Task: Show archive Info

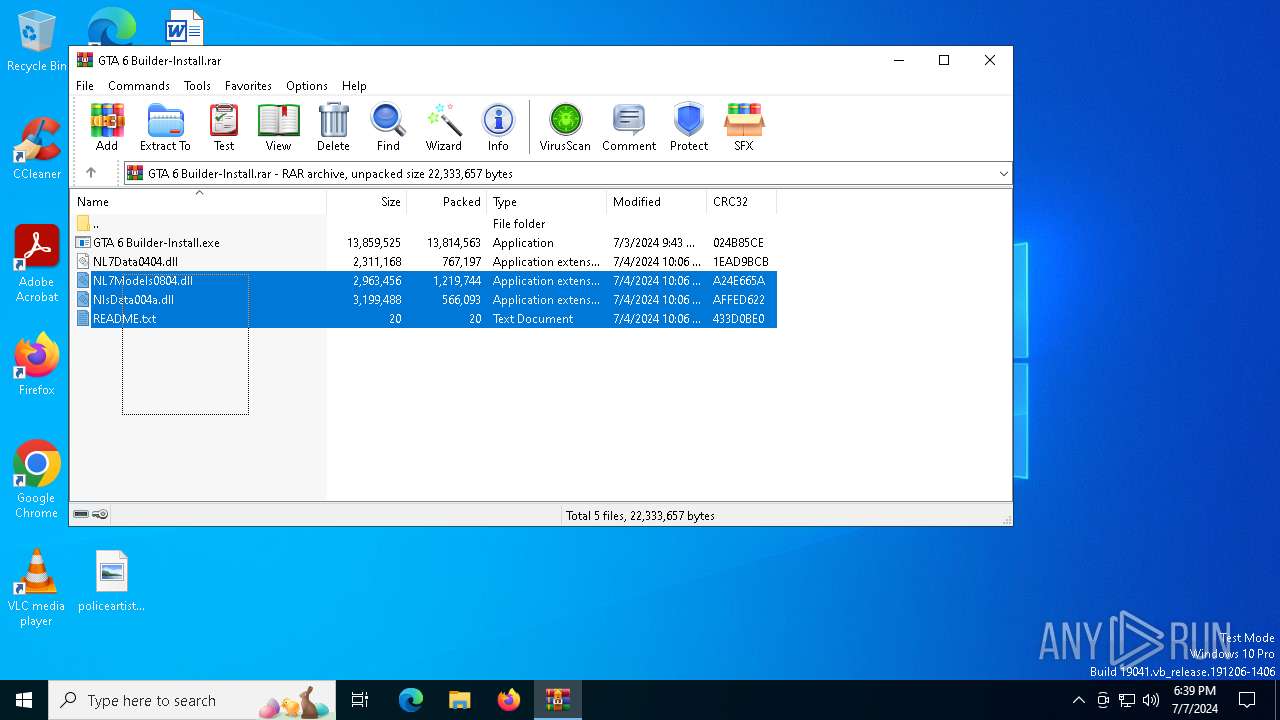Action: pyautogui.click(x=498, y=127)
